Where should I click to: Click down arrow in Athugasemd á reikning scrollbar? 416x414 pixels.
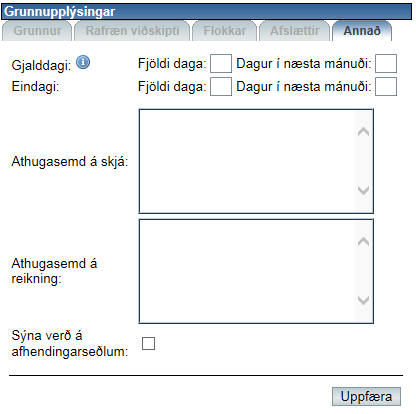pyautogui.click(x=363, y=300)
